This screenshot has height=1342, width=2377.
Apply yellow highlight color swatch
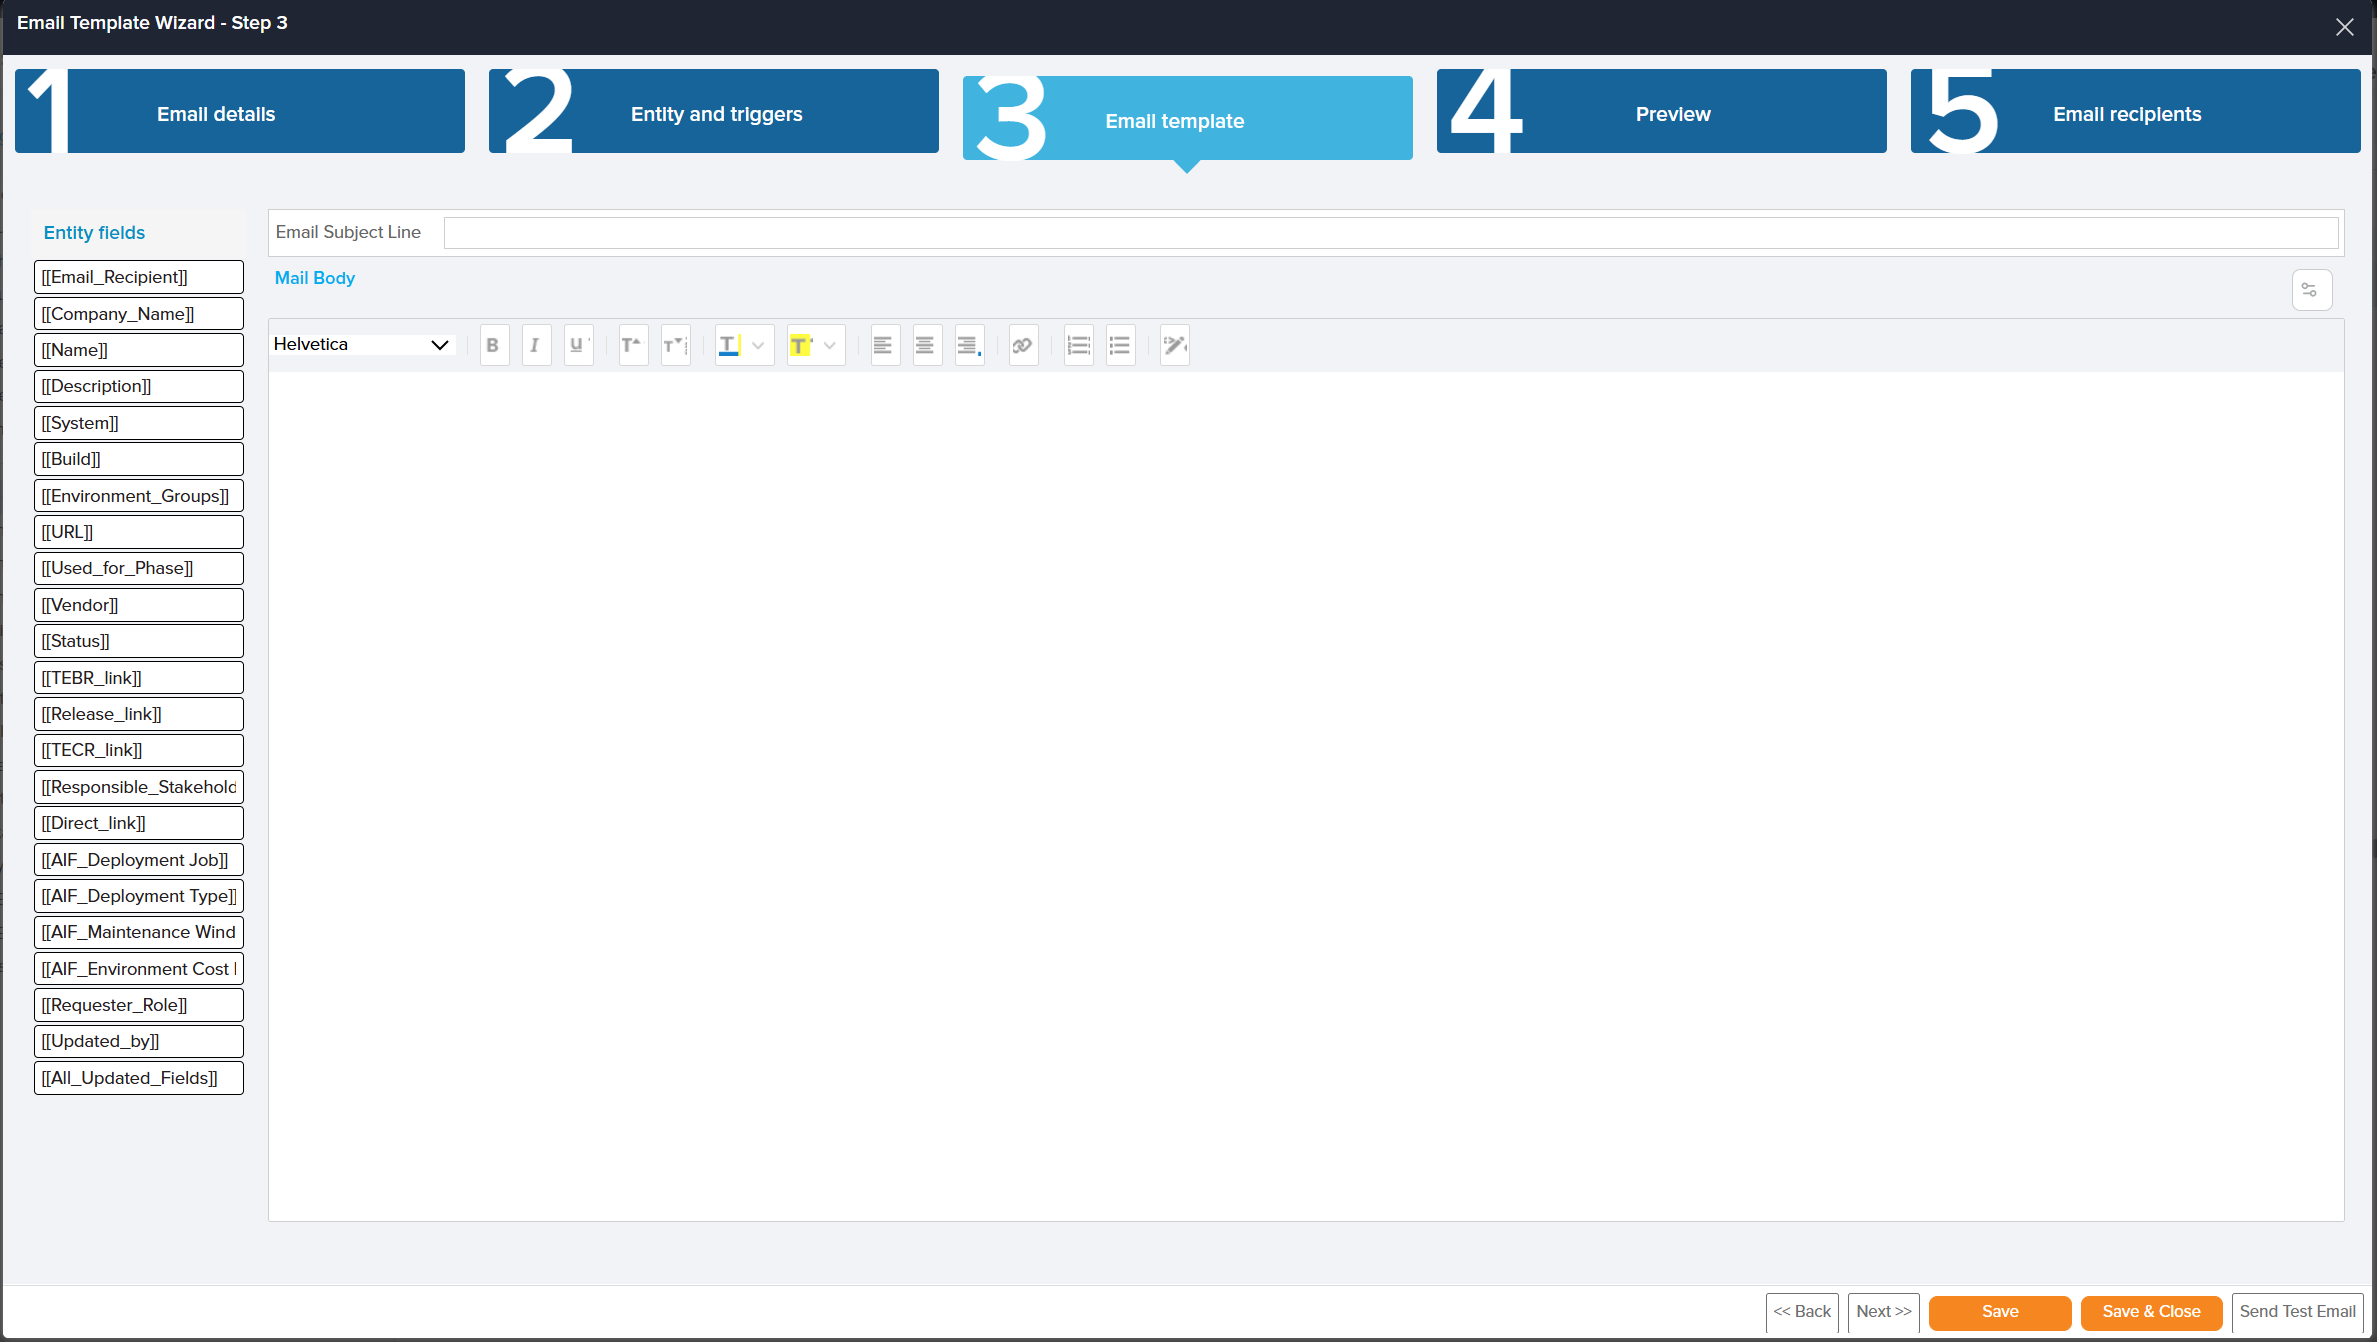[801, 345]
